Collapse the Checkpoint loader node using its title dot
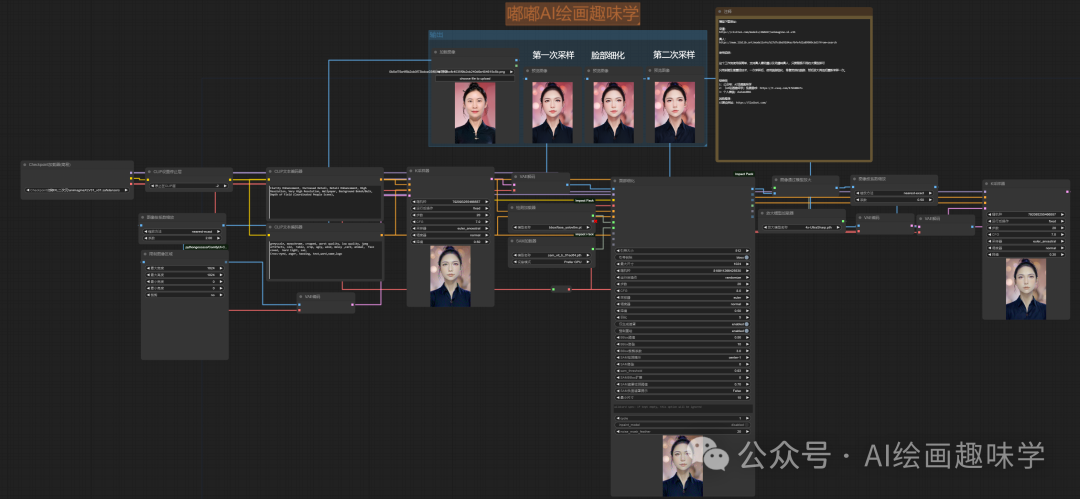The height and width of the screenshot is (499, 1080). point(24,165)
